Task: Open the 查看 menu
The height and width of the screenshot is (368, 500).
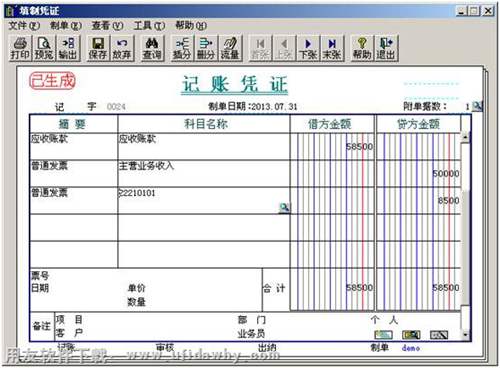Action: click(x=107, y=25)
